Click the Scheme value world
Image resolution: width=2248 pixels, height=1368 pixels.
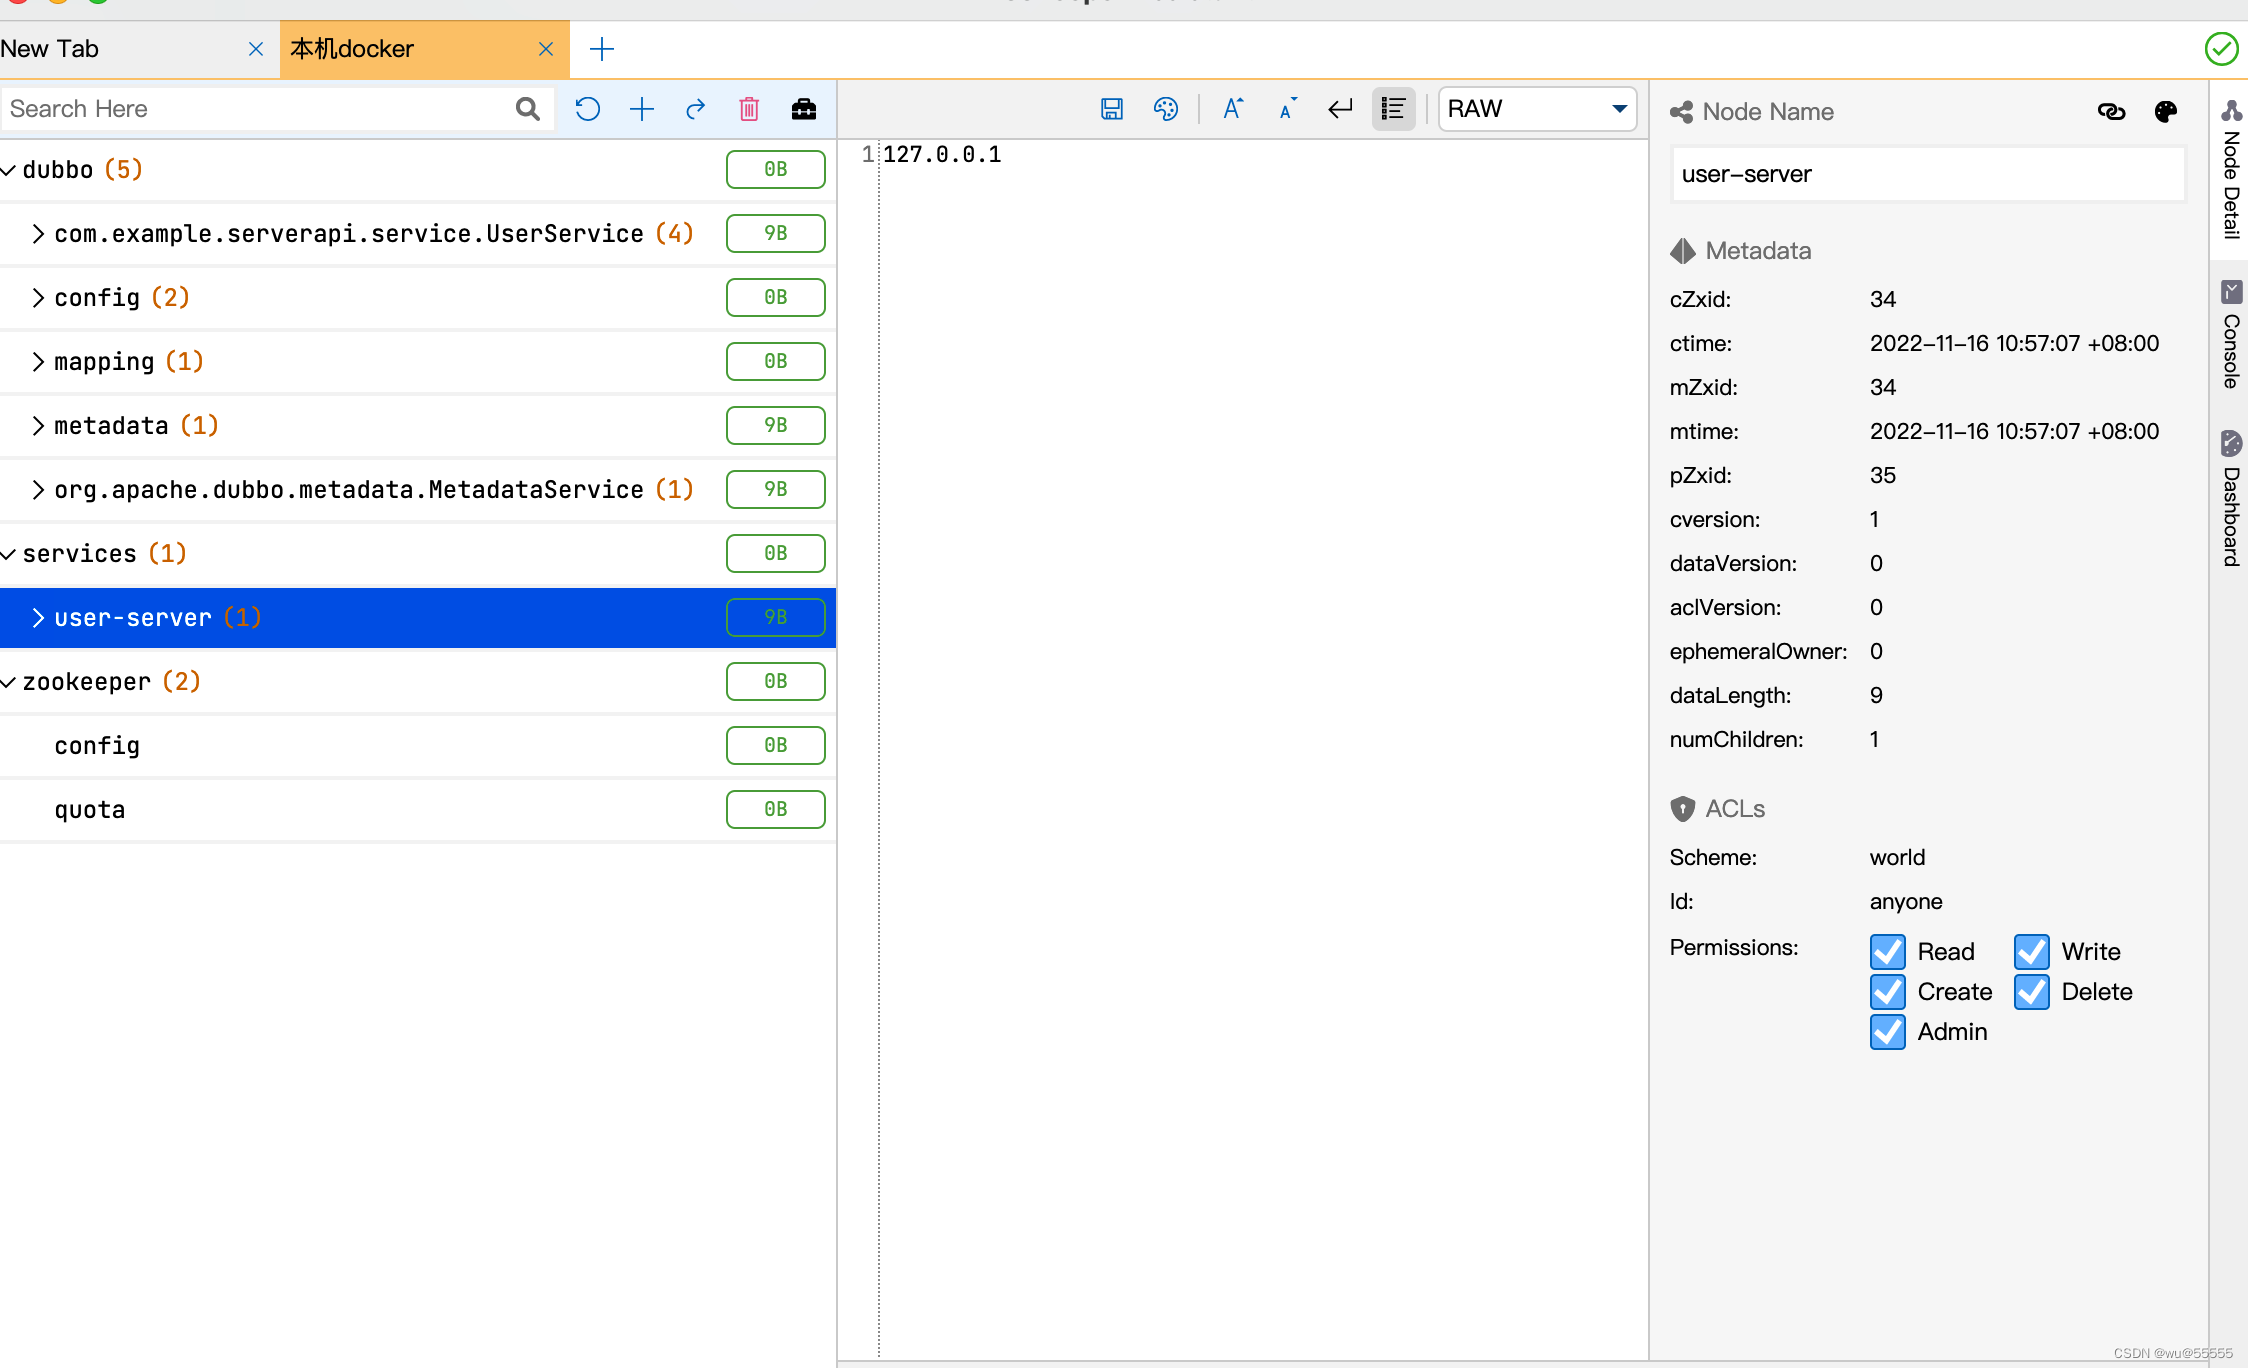1897,857
